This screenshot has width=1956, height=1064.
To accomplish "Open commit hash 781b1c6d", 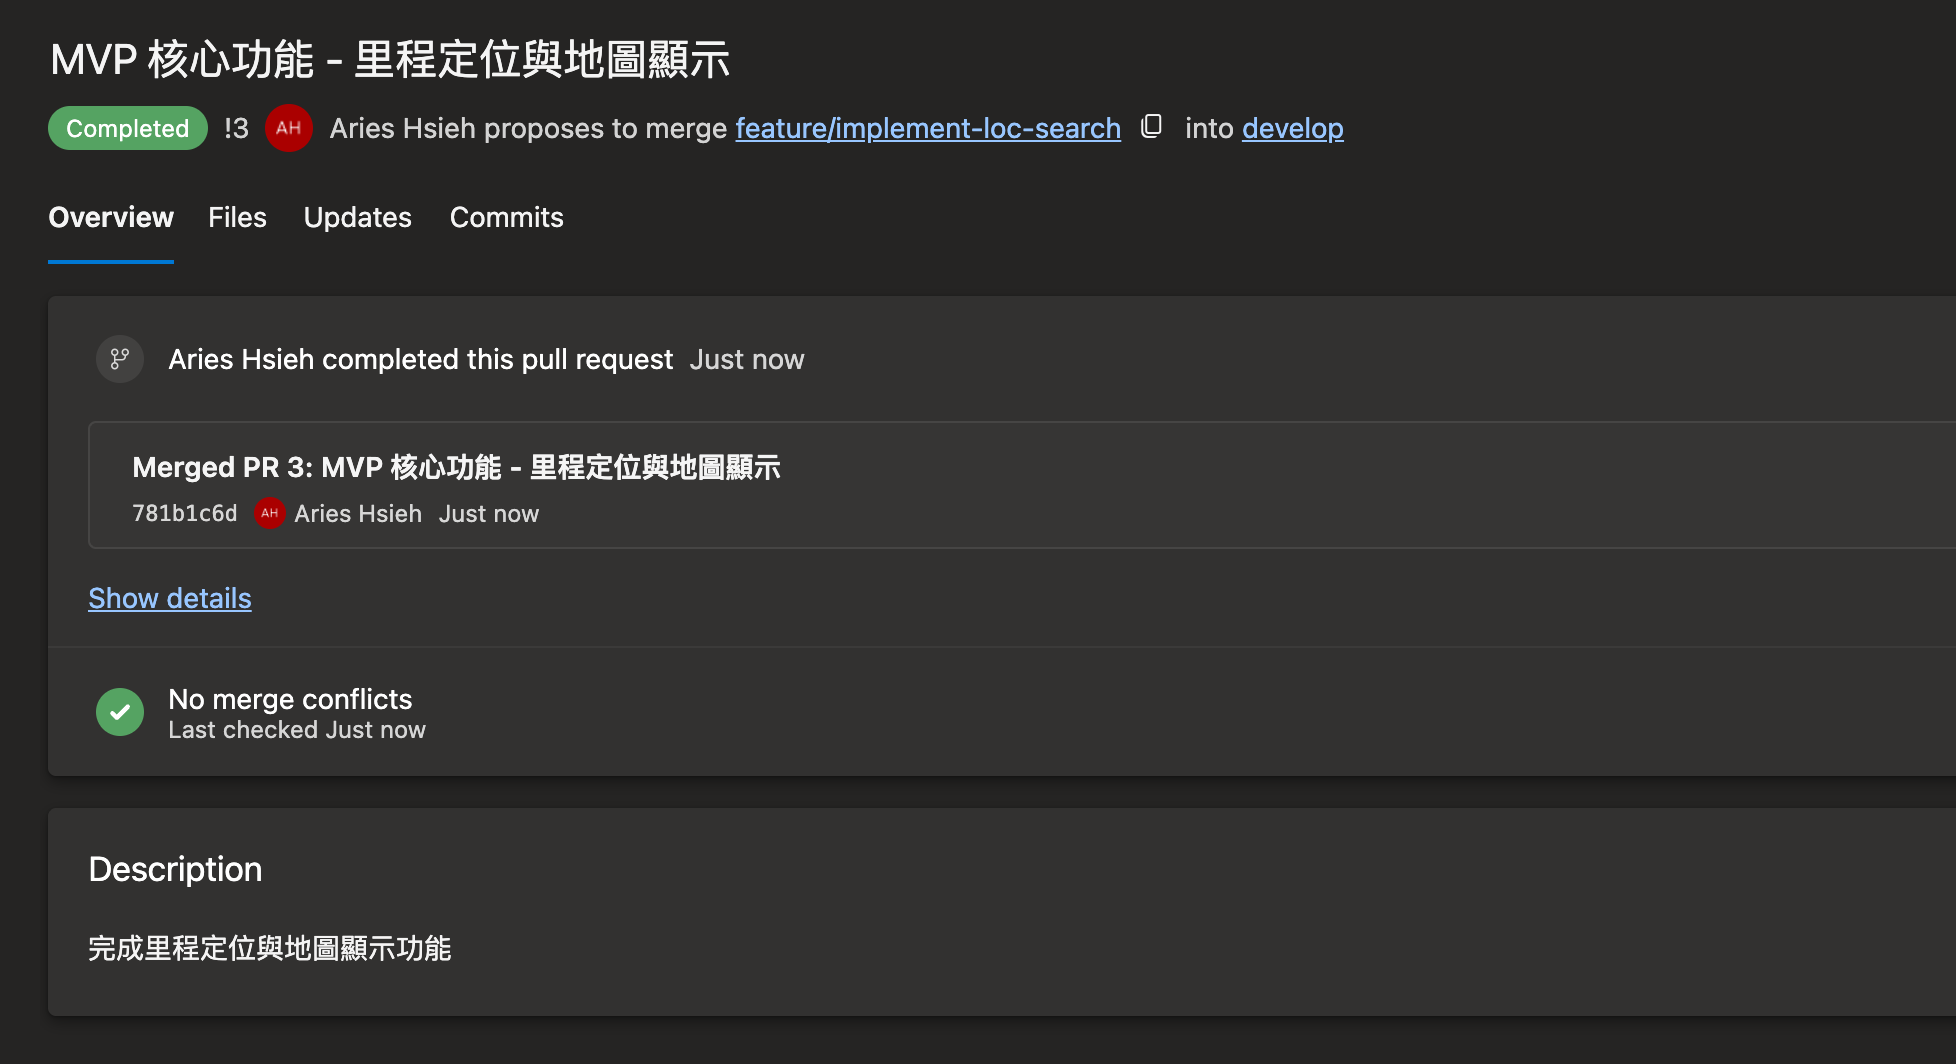I will point(185,513).
